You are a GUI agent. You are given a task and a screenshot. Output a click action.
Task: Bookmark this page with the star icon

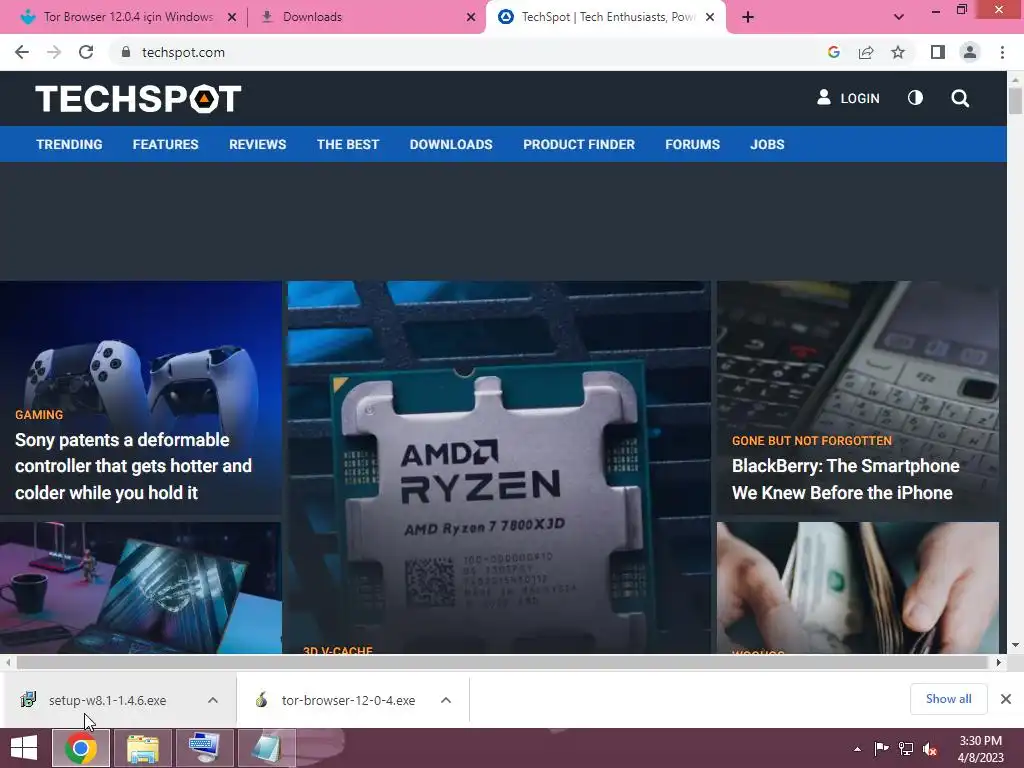pyautogui.click(x=898, y=52)
